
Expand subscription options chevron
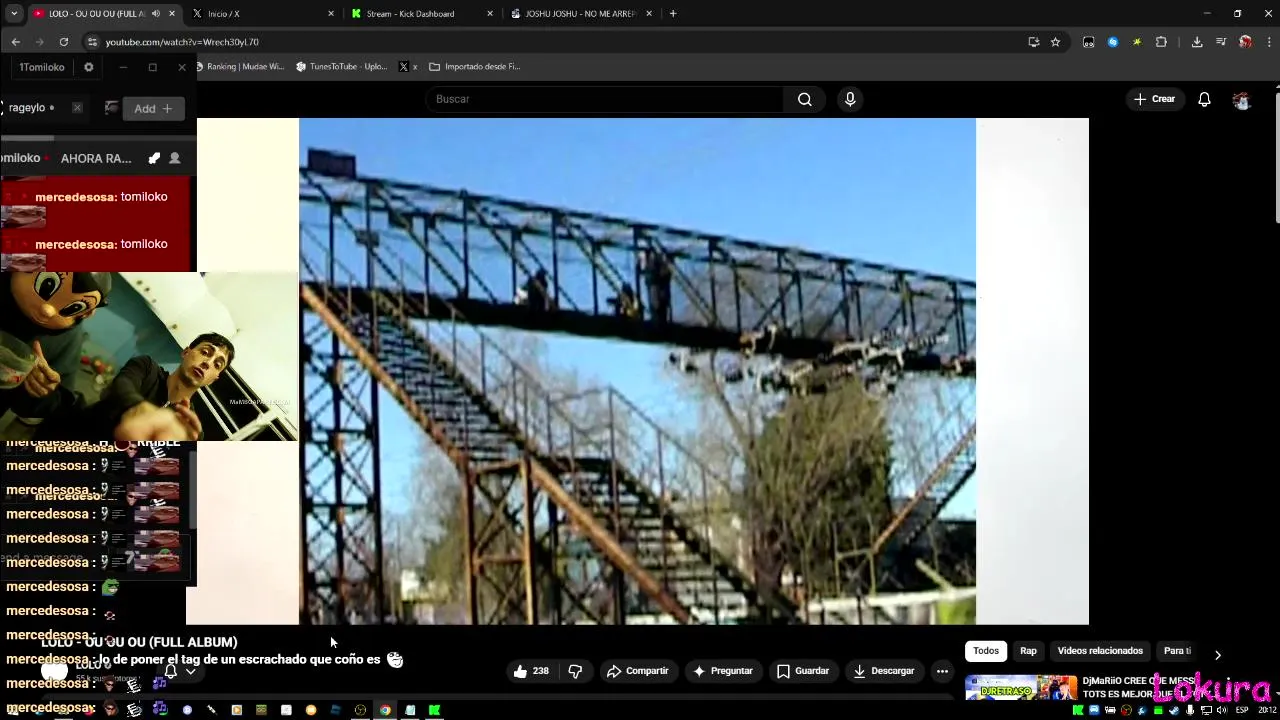[190, 671]
